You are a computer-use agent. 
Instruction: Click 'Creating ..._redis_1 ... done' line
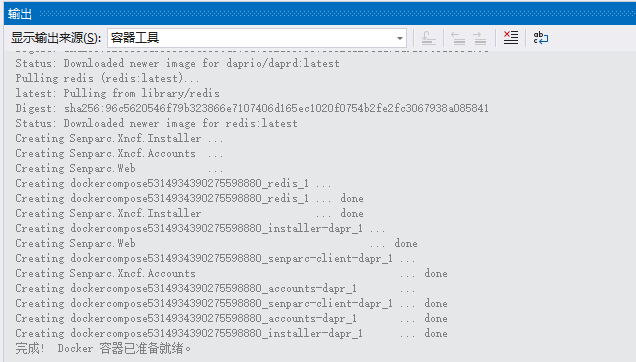click(x=189, y=198)
